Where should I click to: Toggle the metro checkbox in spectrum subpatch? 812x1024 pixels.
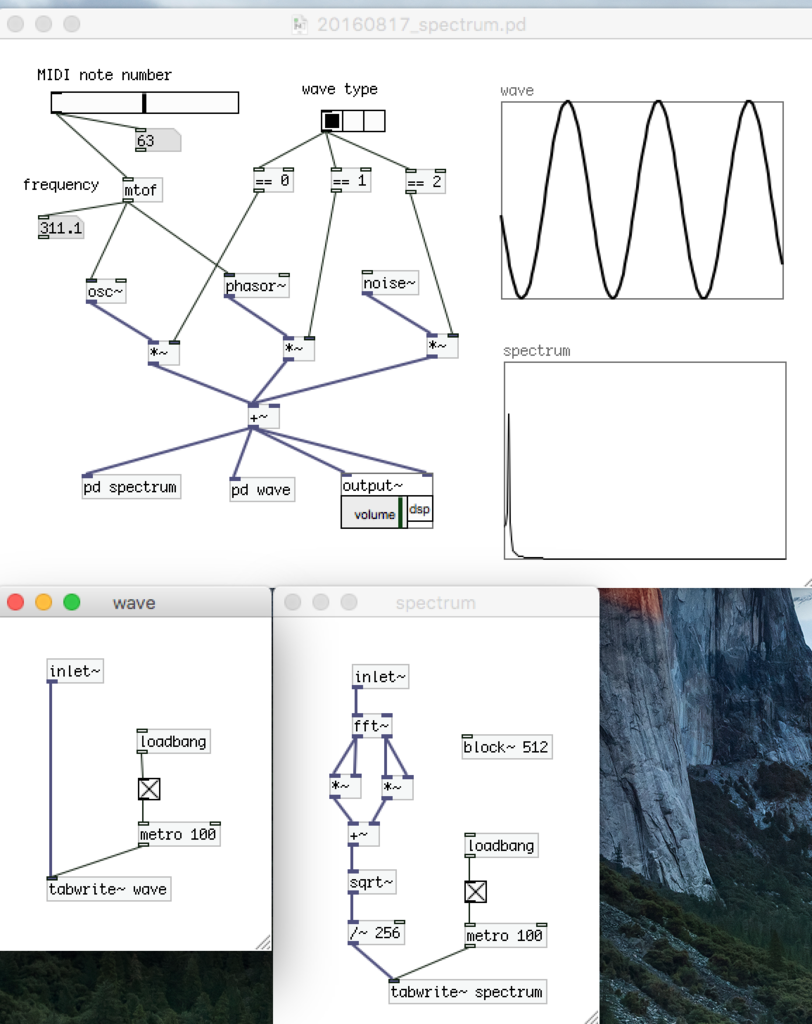(x=473, y=890)
